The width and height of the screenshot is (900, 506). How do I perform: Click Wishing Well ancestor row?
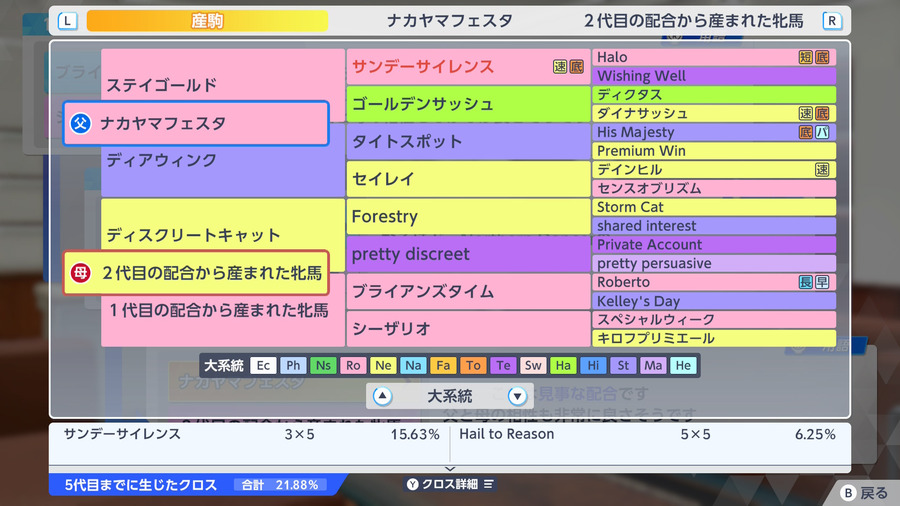(714, 76)
